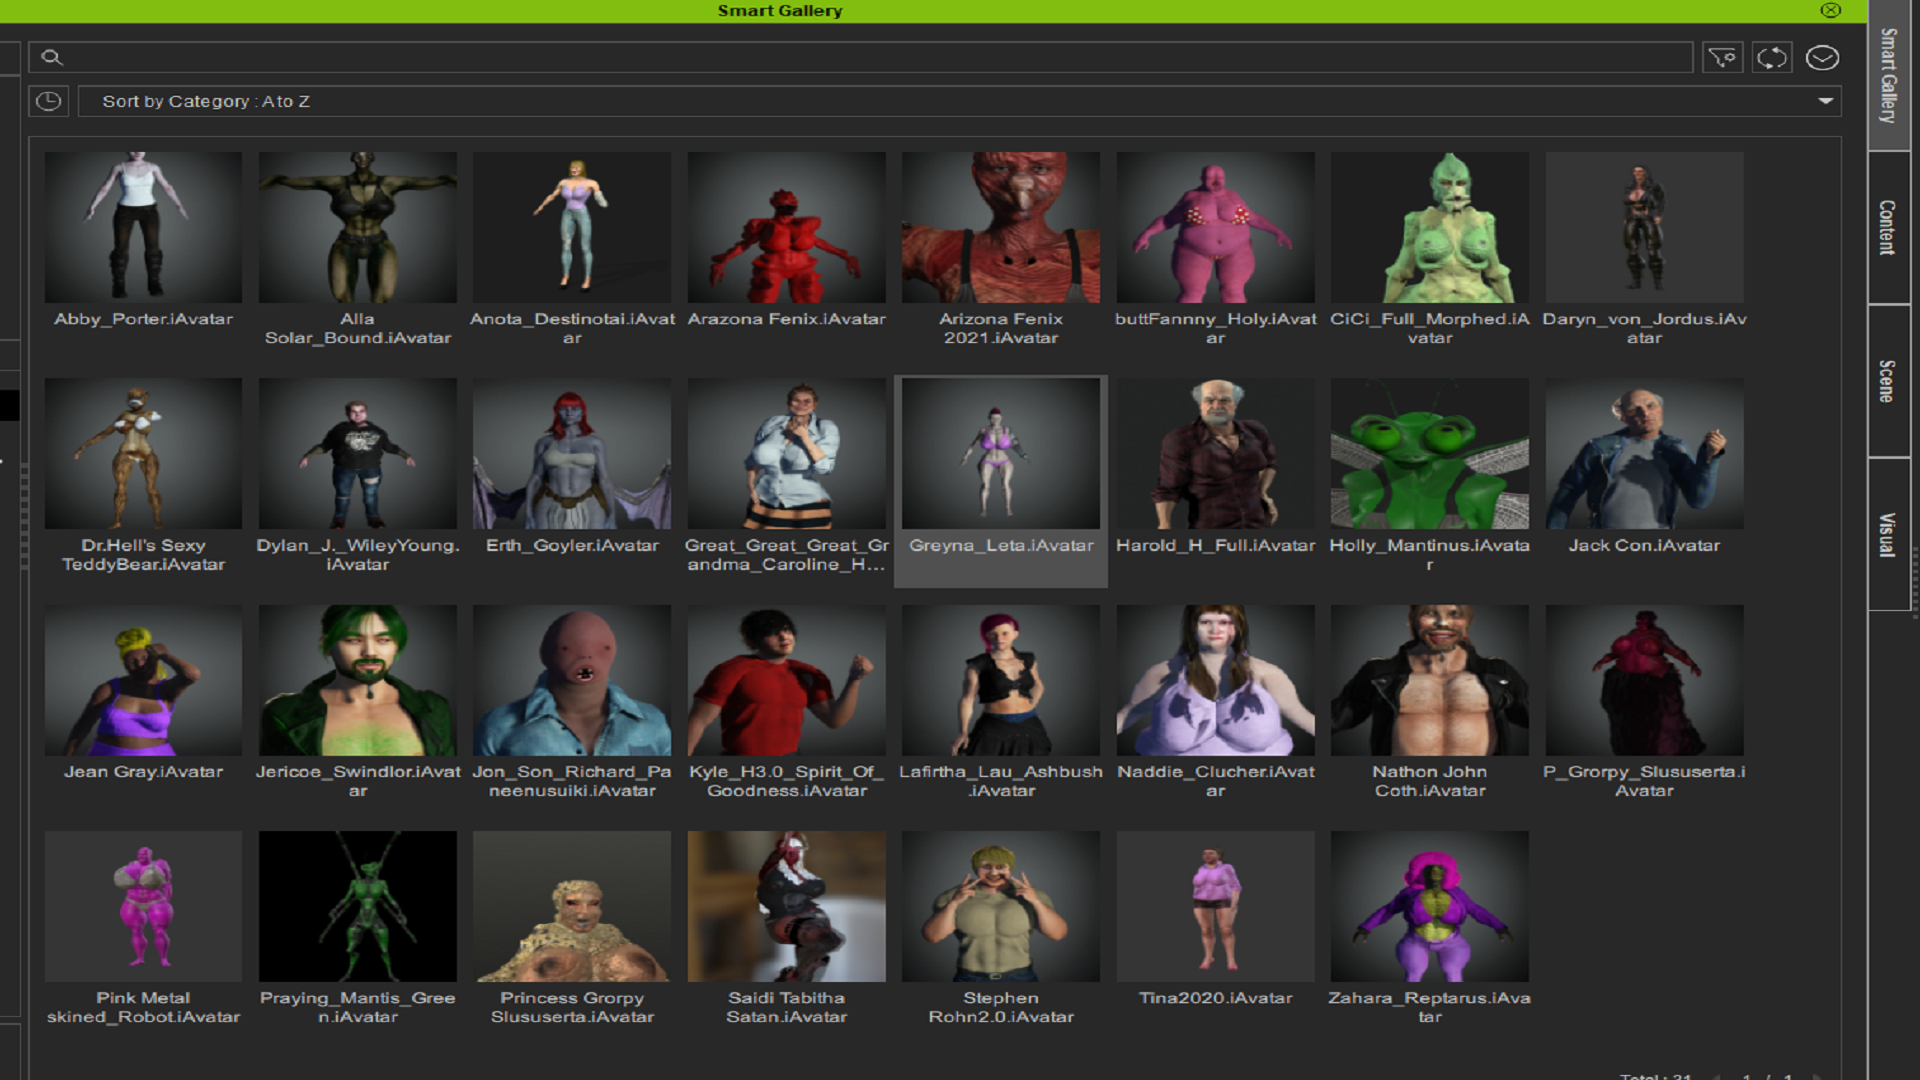Select the Erth_Goyler avatar thumbnail
This screenshot has height=1080, width=1920.
coord(572,453)
